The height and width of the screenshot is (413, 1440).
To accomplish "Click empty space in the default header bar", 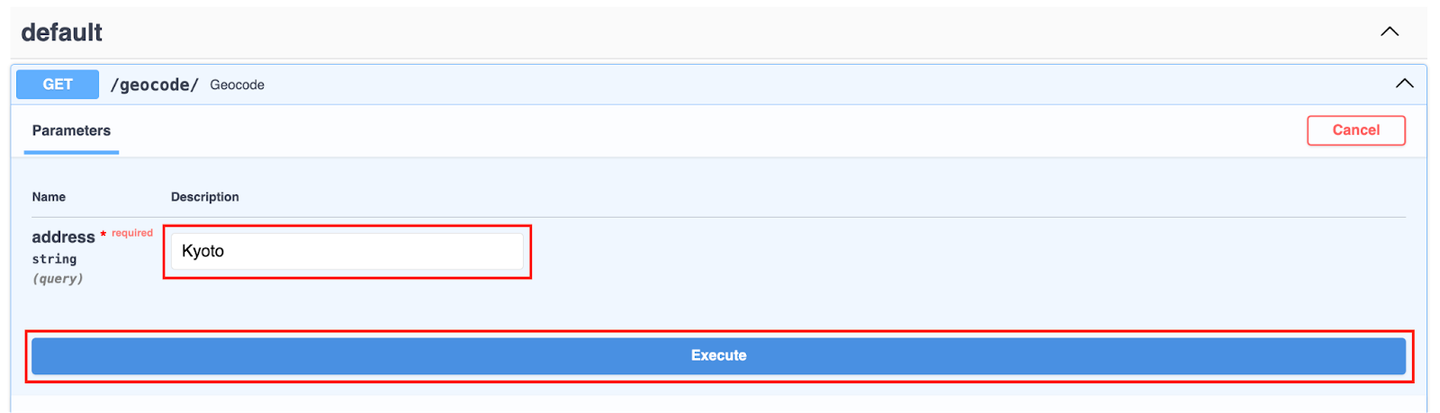I will 700,32.
